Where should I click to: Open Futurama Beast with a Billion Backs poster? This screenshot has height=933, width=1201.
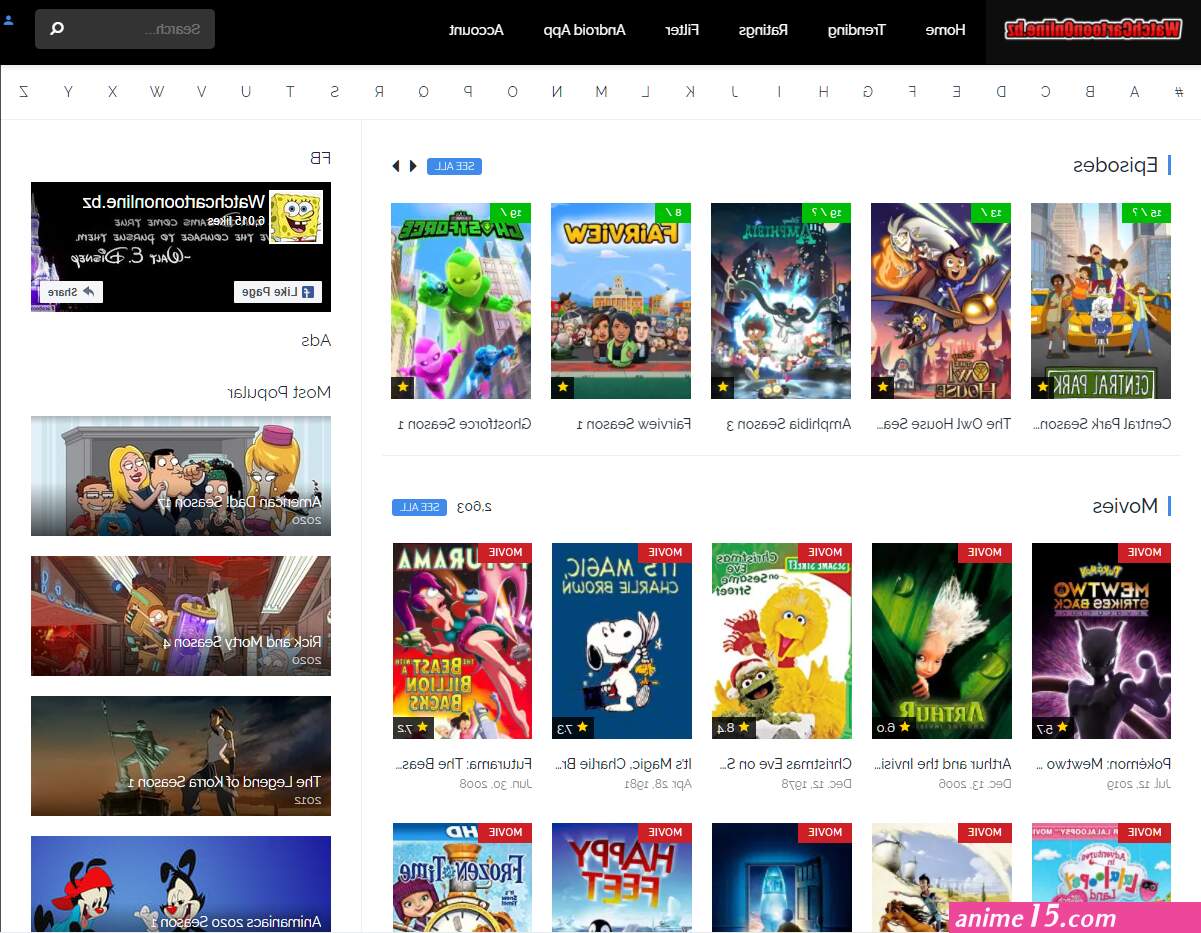pos(462,641)
